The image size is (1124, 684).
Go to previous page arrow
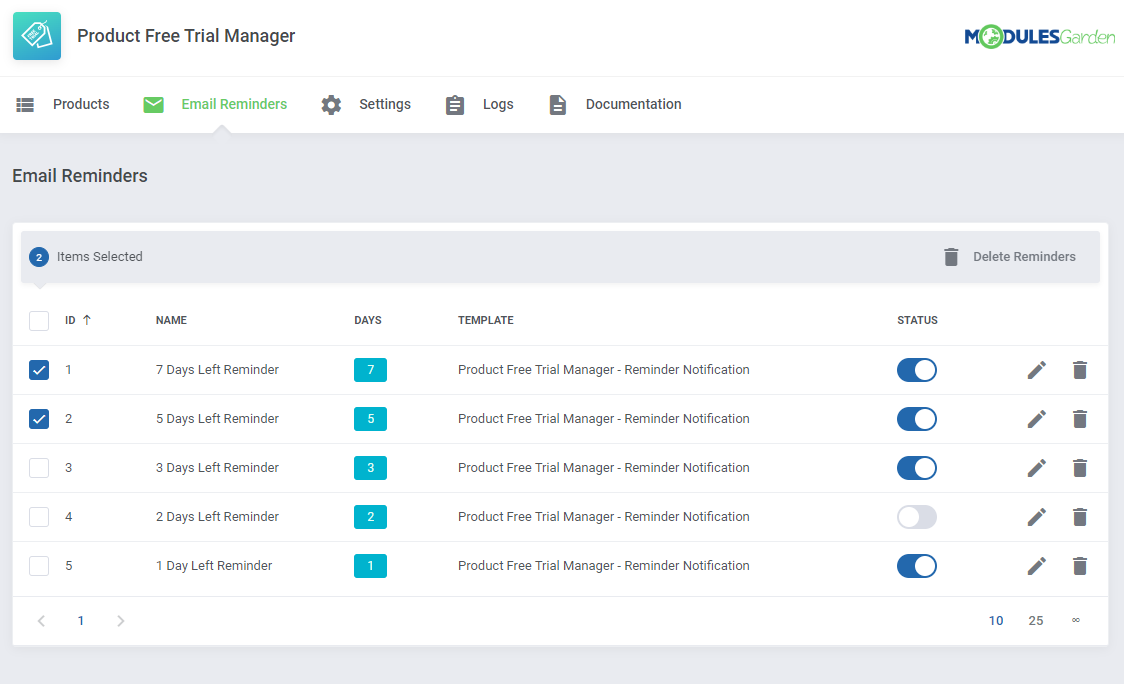pyautogui.click(x=42, y=621)
